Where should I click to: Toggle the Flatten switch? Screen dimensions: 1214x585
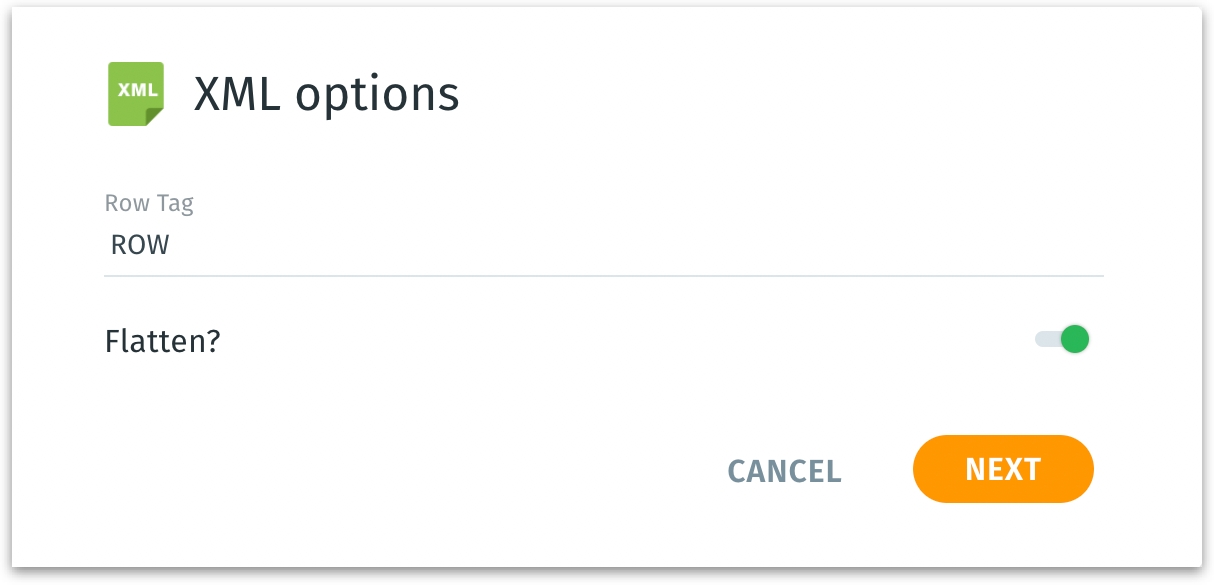tap(1062, 340)
